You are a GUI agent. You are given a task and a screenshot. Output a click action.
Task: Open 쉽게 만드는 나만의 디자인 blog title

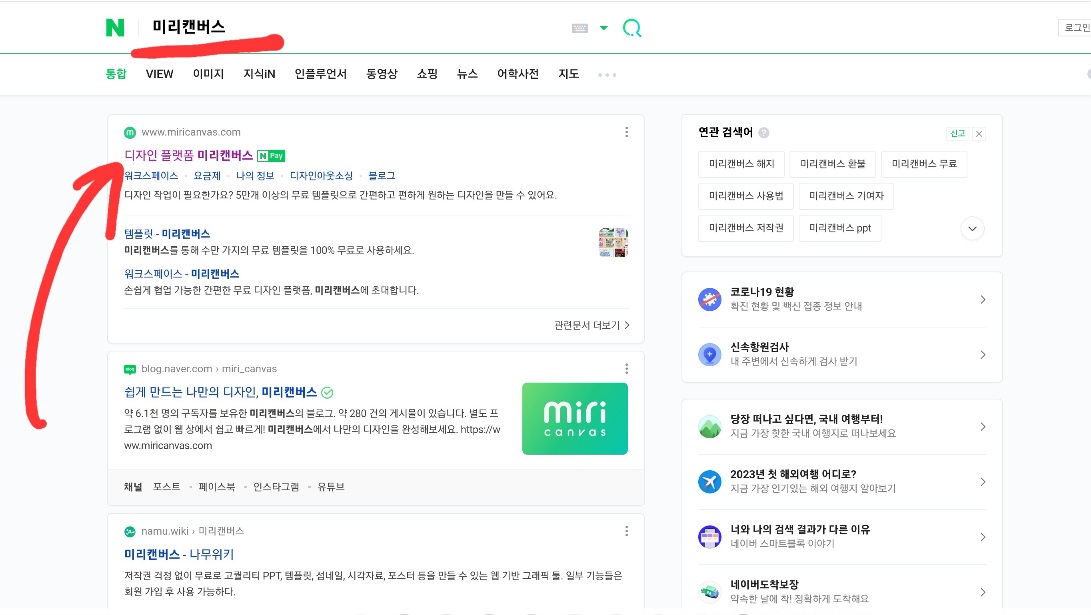tap(221, 392)
